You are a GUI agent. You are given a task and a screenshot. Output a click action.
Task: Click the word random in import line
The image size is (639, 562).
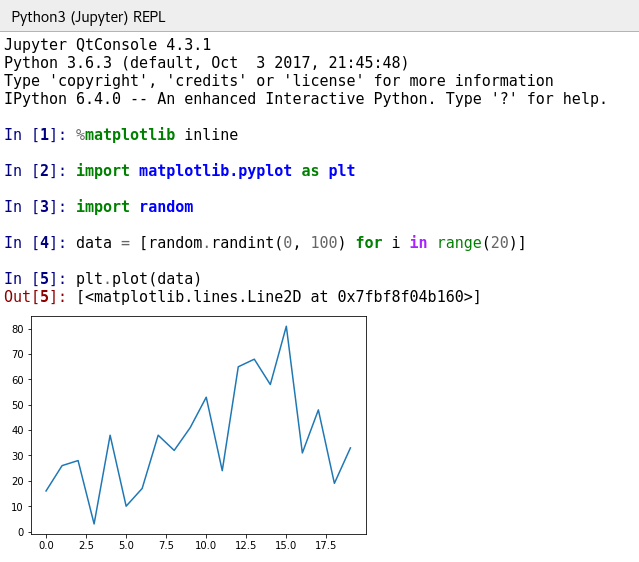166,207
